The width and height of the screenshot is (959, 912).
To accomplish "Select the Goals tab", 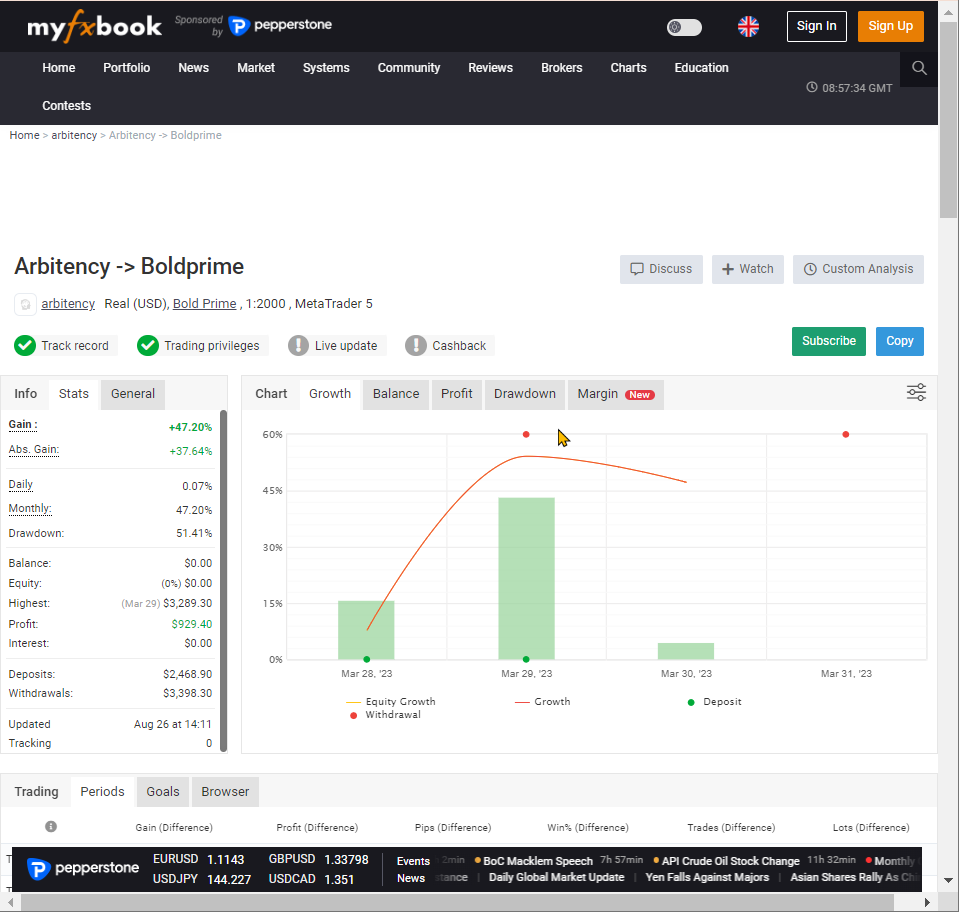I will [163, 792].
